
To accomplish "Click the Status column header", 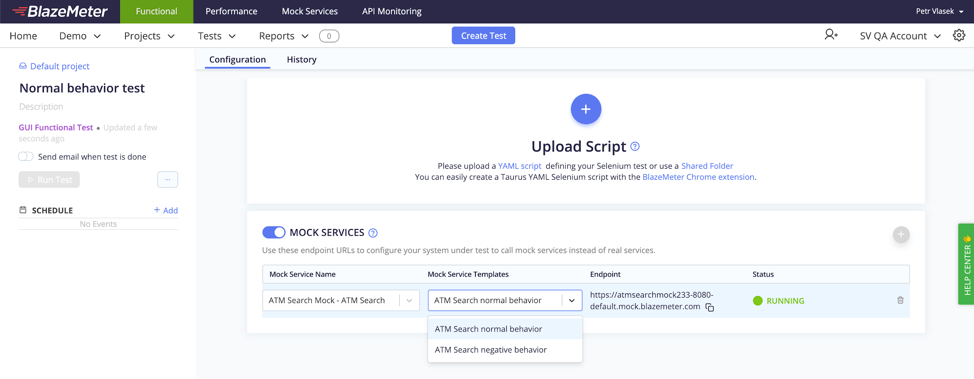I will click(763, 274).
